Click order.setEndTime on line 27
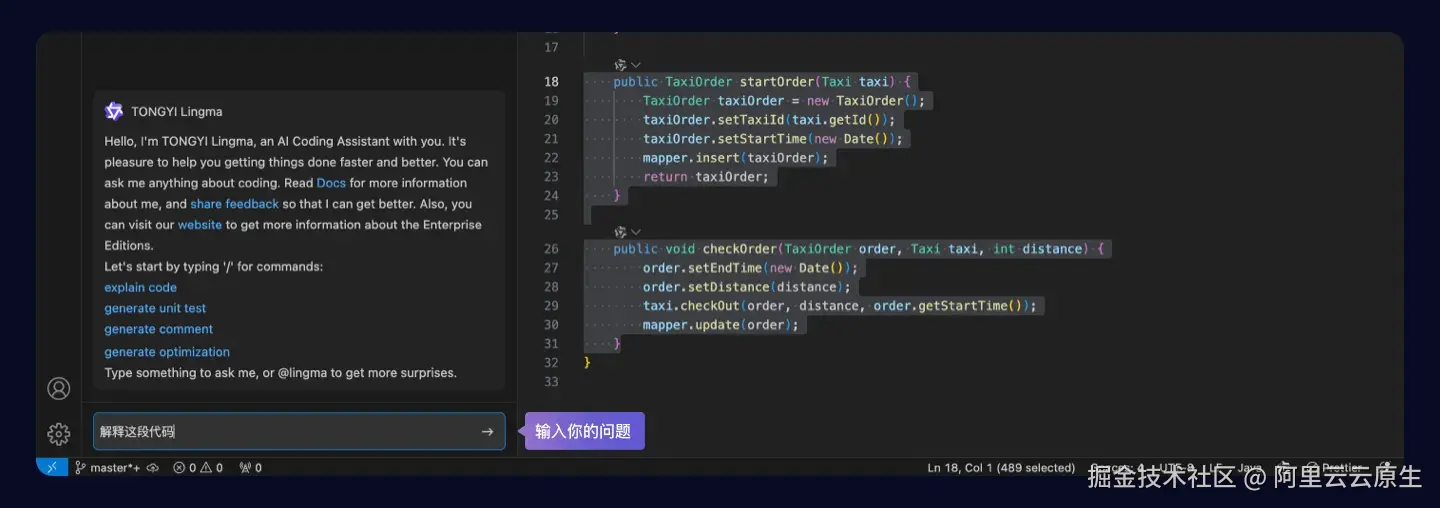 pos(751,268)
